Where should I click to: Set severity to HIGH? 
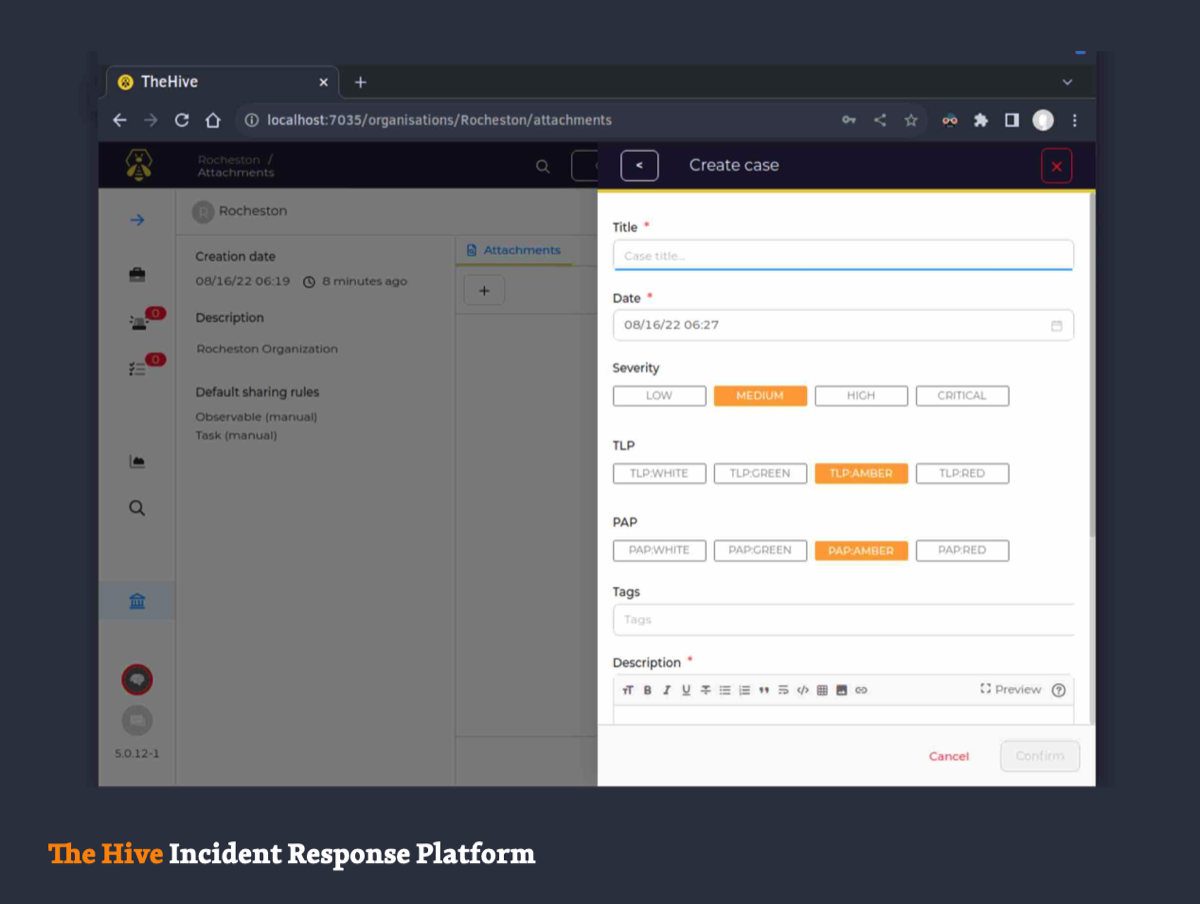pos(861,396)
